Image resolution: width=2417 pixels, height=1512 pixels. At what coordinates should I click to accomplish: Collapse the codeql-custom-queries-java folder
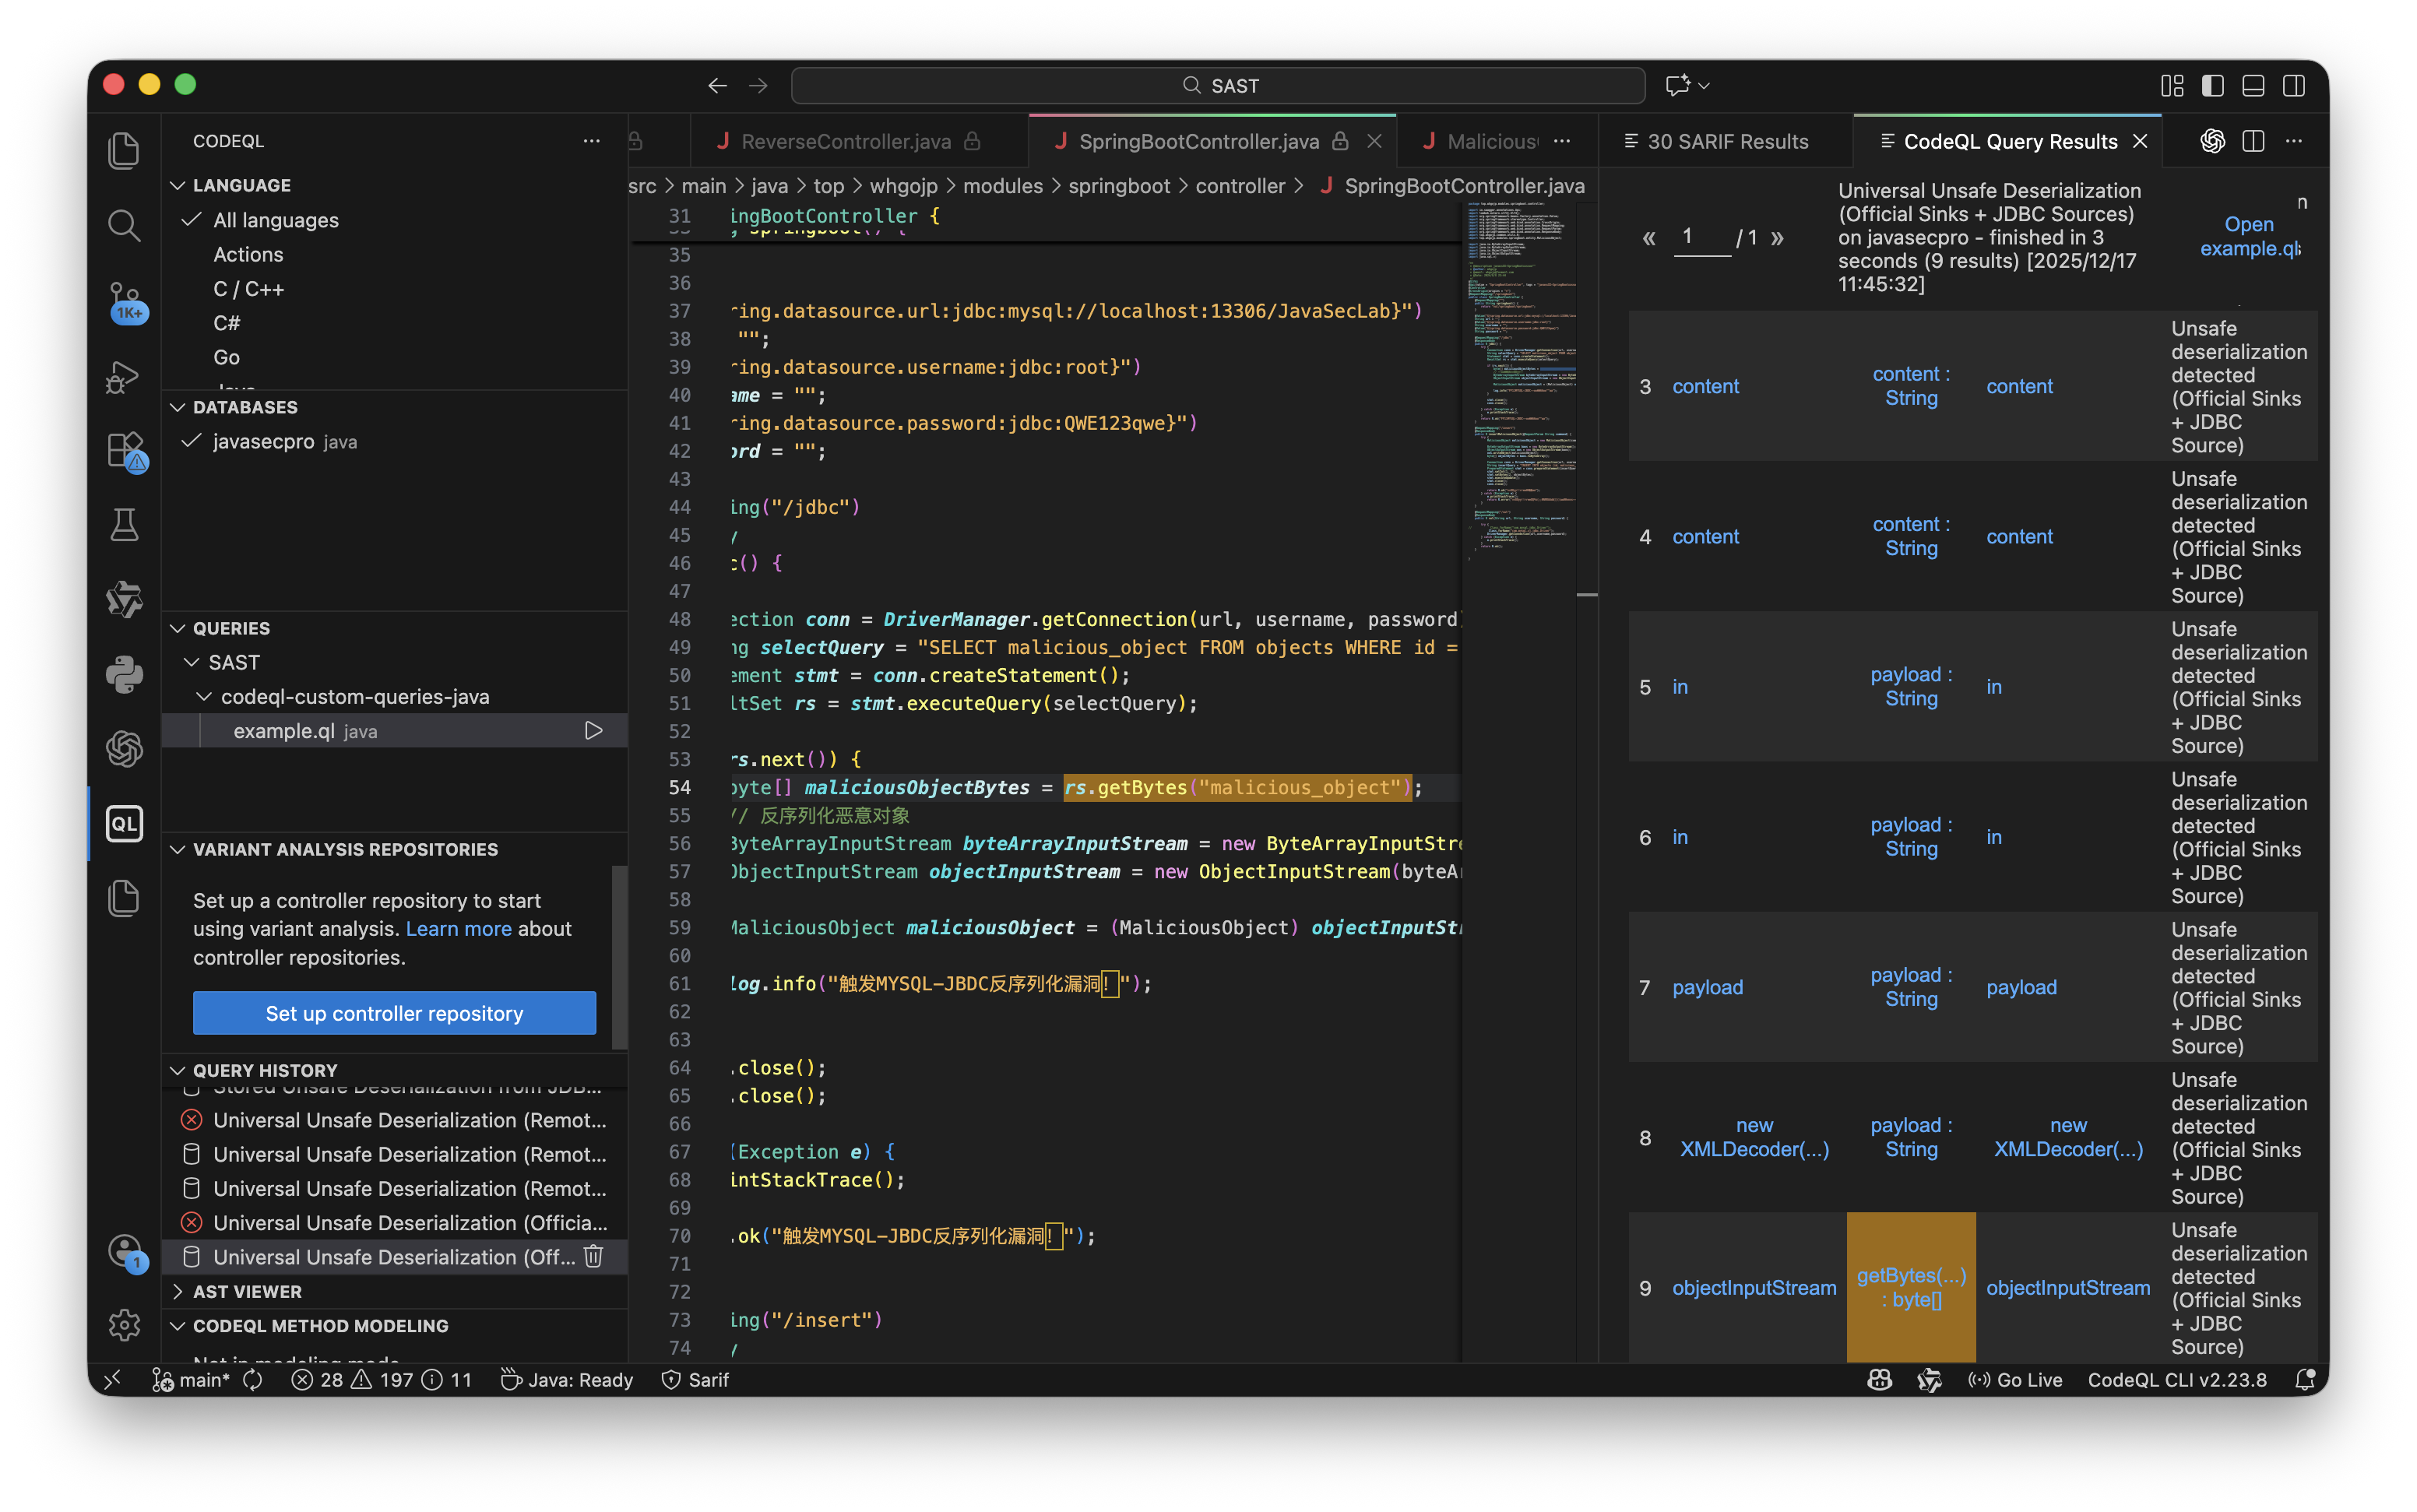[204, 697]
